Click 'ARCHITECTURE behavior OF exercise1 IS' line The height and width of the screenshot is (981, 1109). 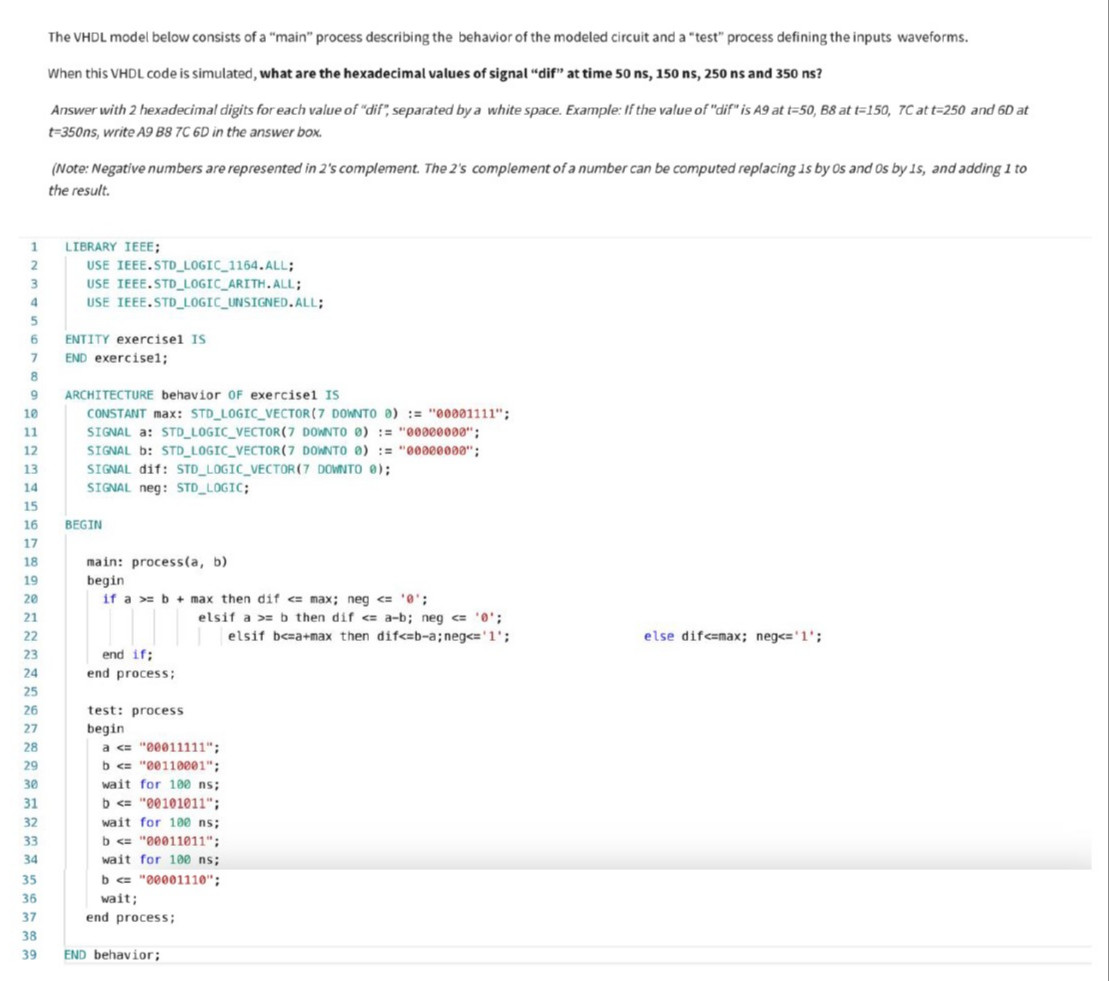(202, 395)
